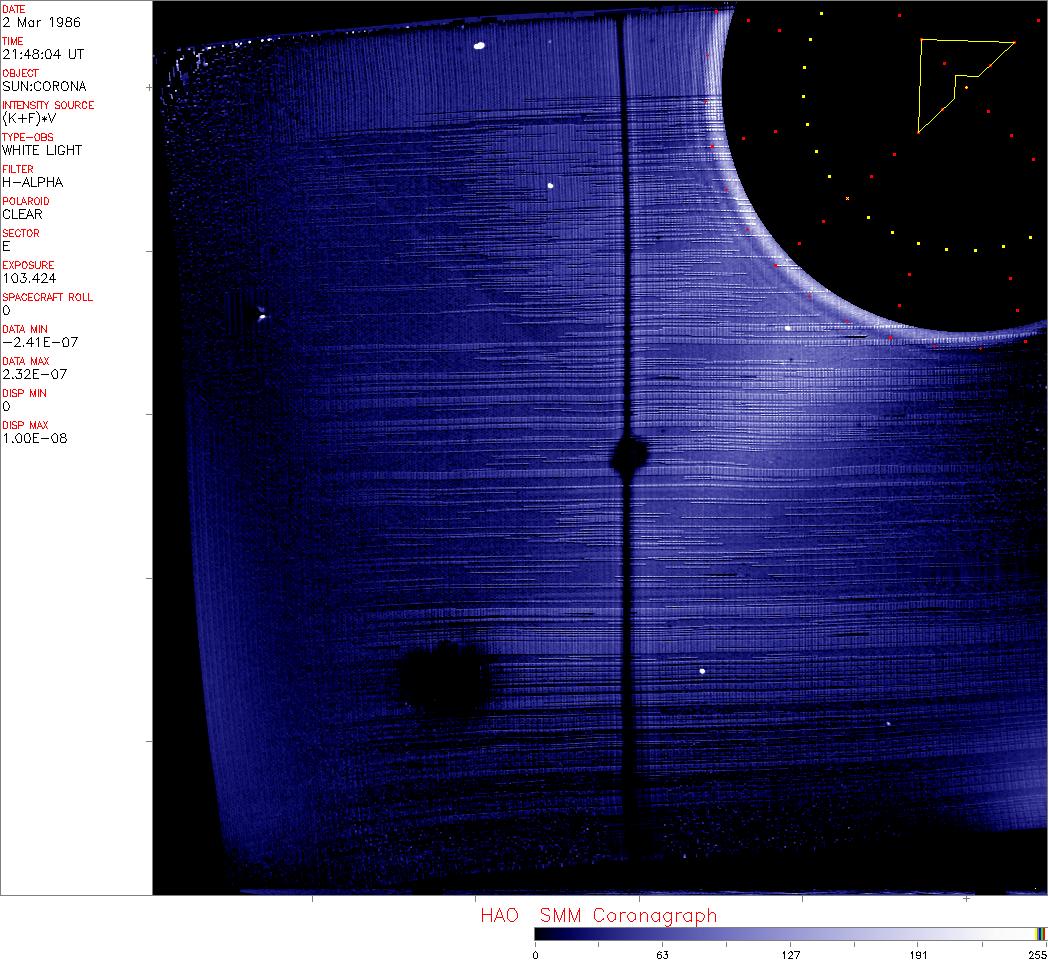Click the "HAO SMM Coronagraph" title
1048x960 pixels.
598,916
